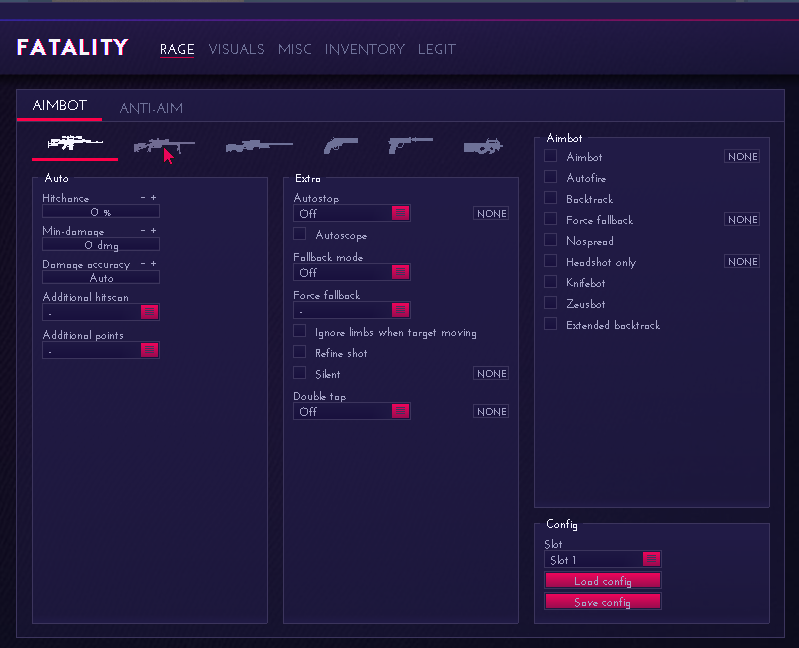The image size is (799, 648).
Task: Toggle the Silent checkbox
Action: 300,373
